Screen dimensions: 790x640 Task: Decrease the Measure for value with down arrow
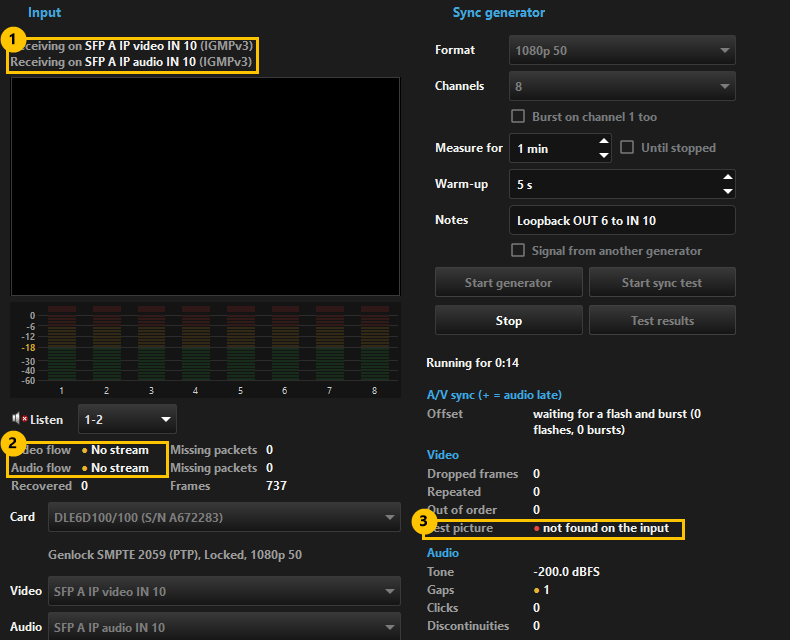point(604,155)
